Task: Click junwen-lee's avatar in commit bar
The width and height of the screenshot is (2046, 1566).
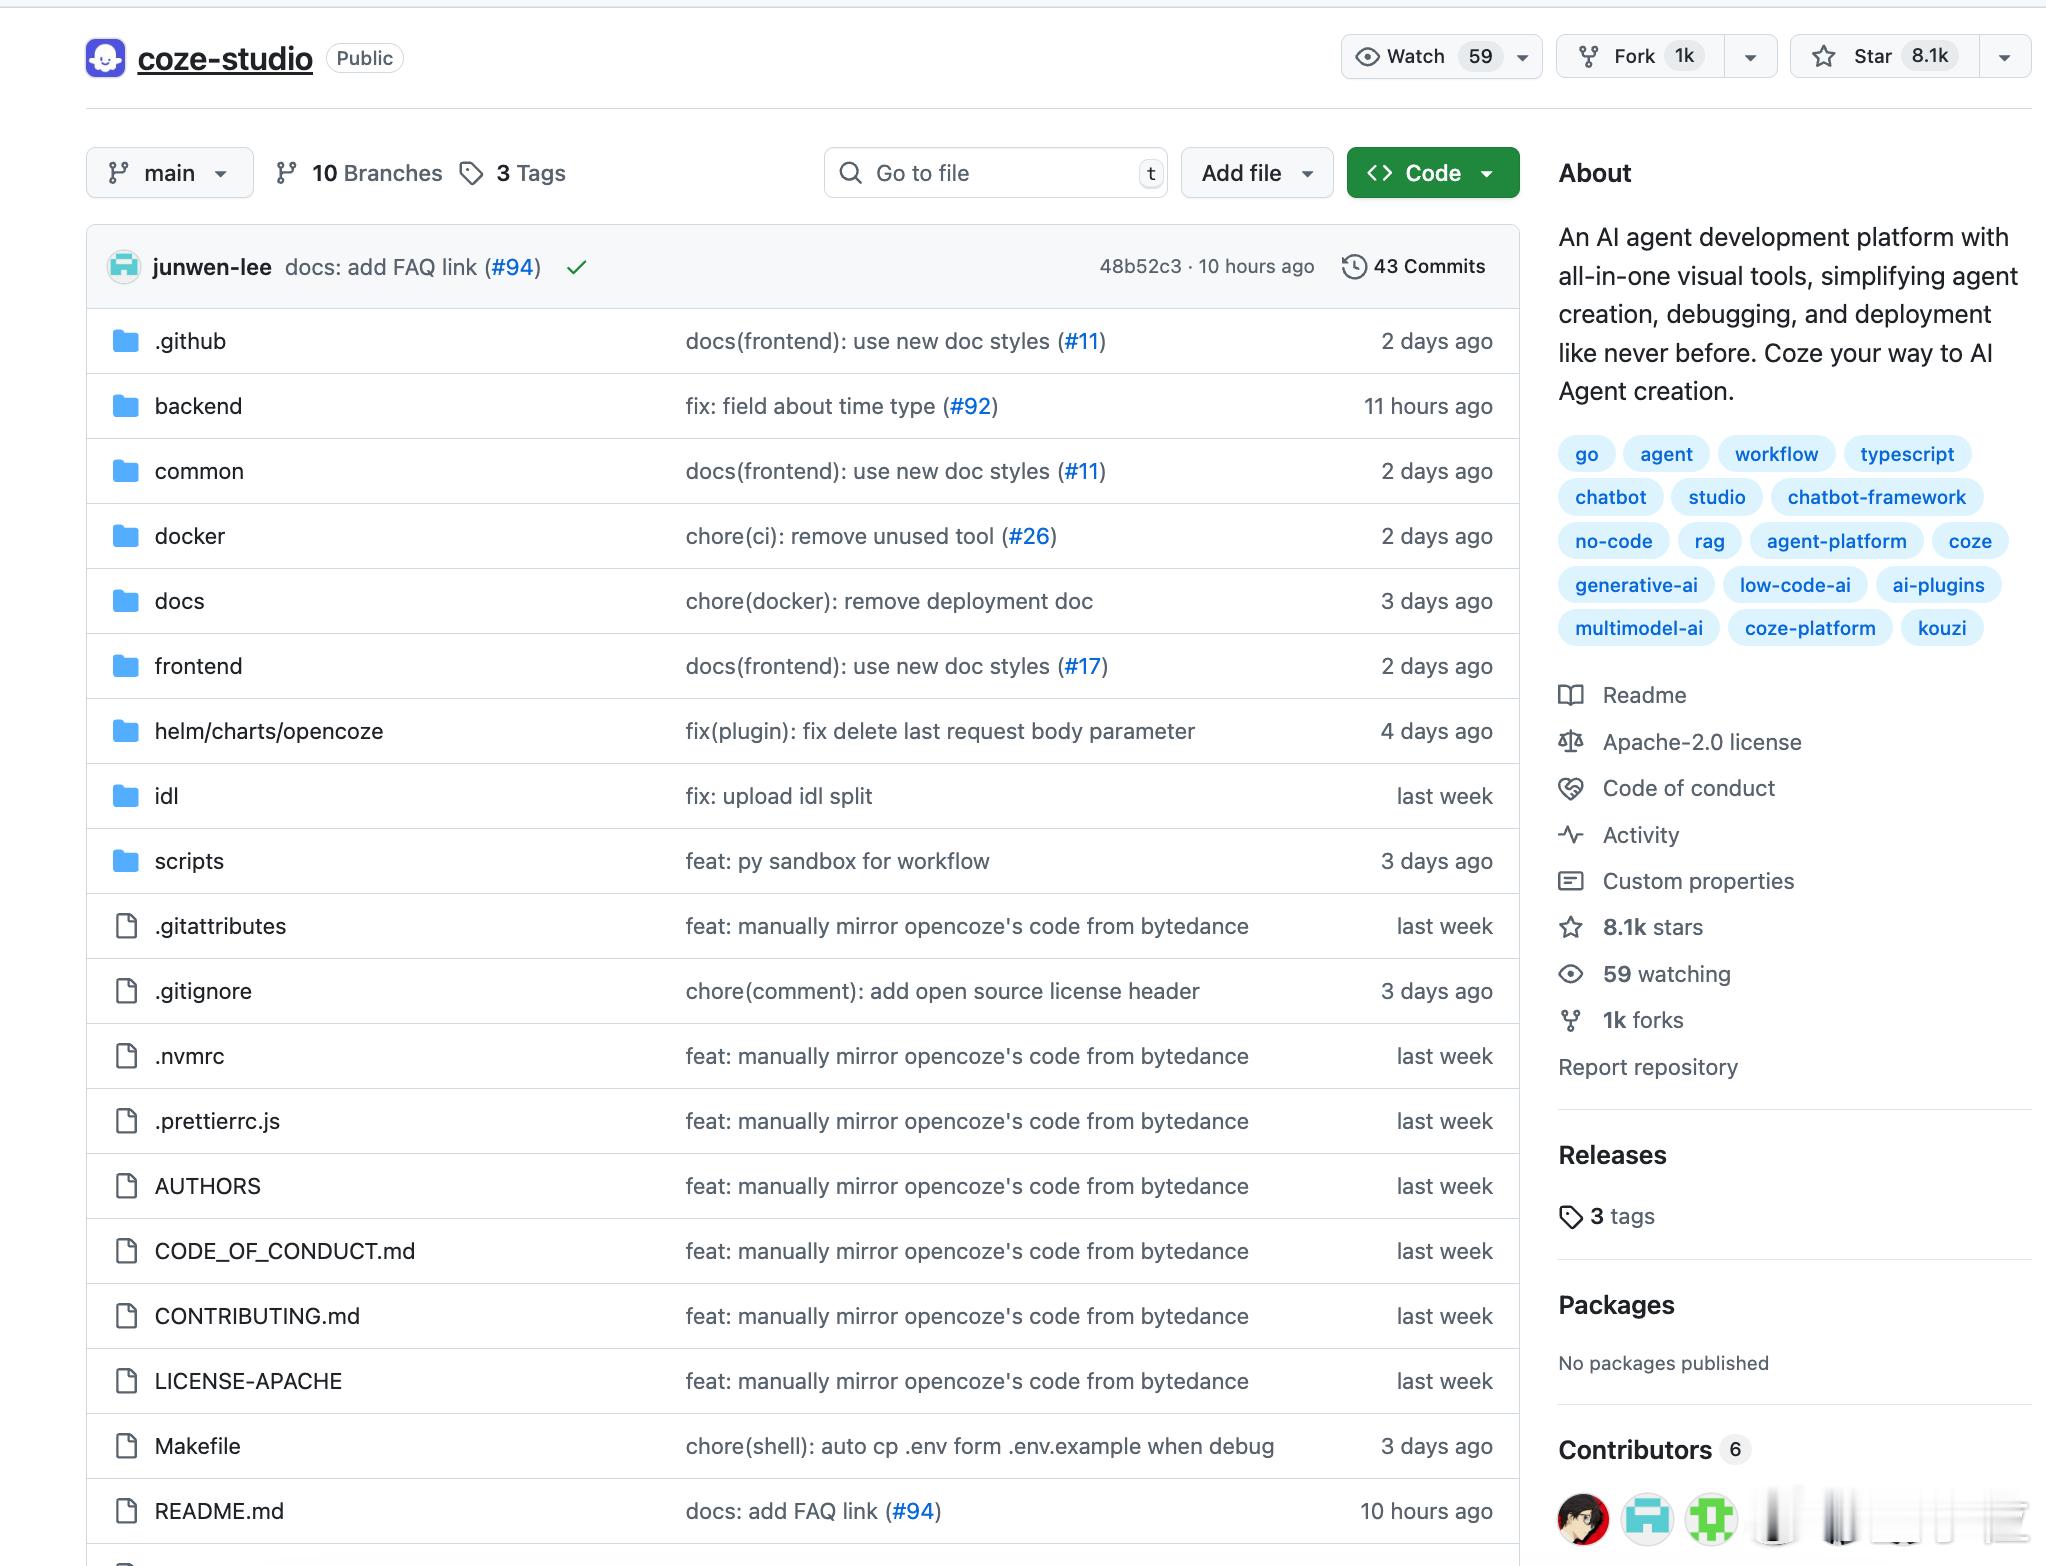Action: [124, 267]
